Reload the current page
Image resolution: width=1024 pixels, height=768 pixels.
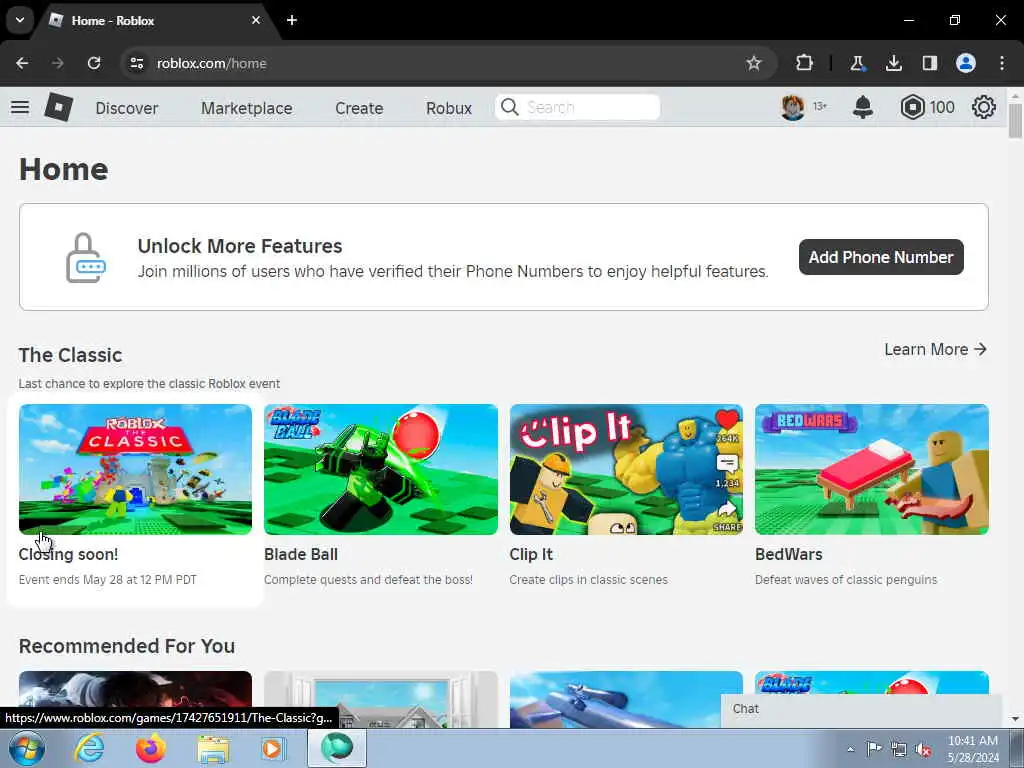pos(94,63)
